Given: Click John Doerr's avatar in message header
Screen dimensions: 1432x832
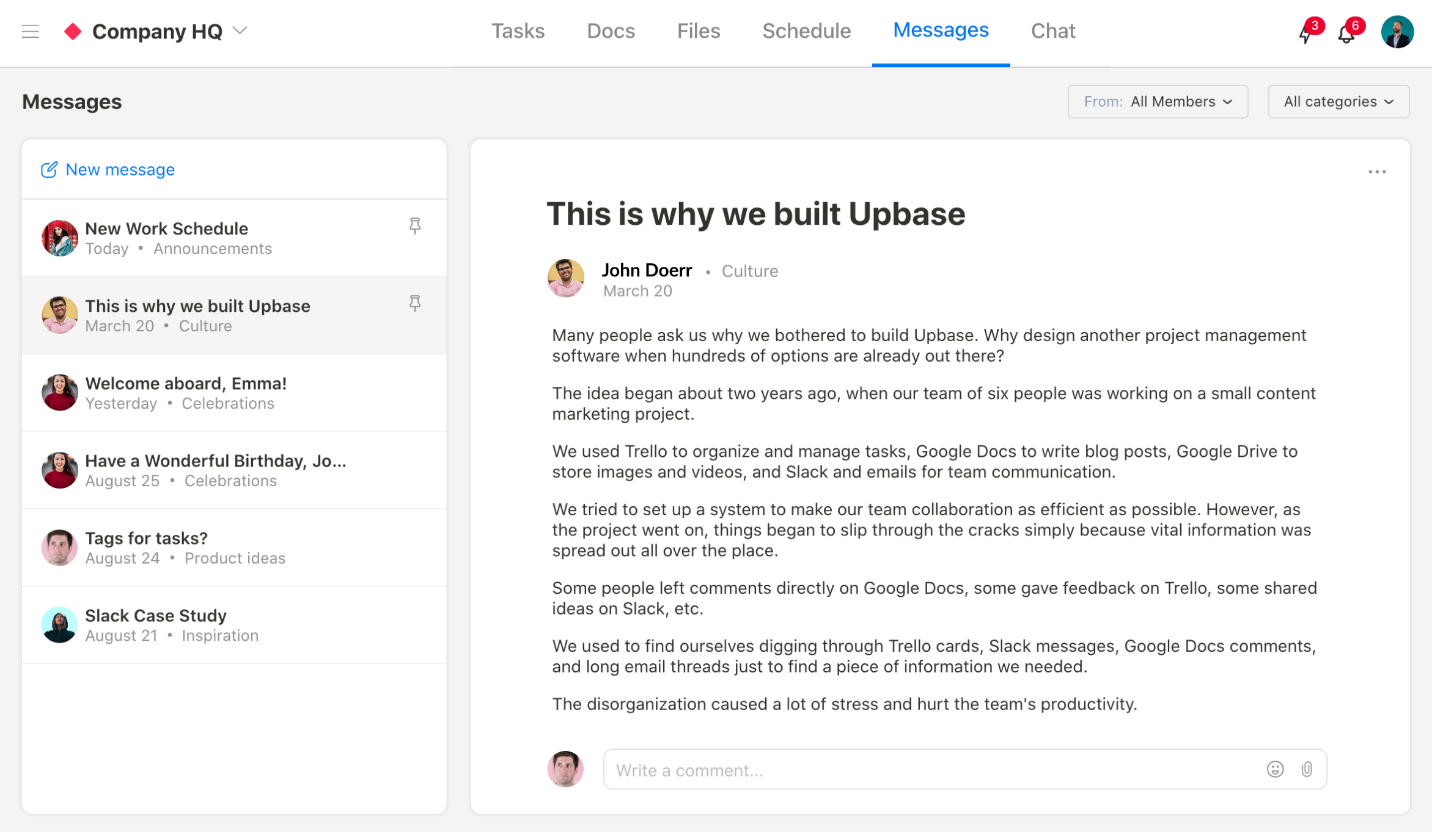Looking at the screenshot, I should point(566,278).
